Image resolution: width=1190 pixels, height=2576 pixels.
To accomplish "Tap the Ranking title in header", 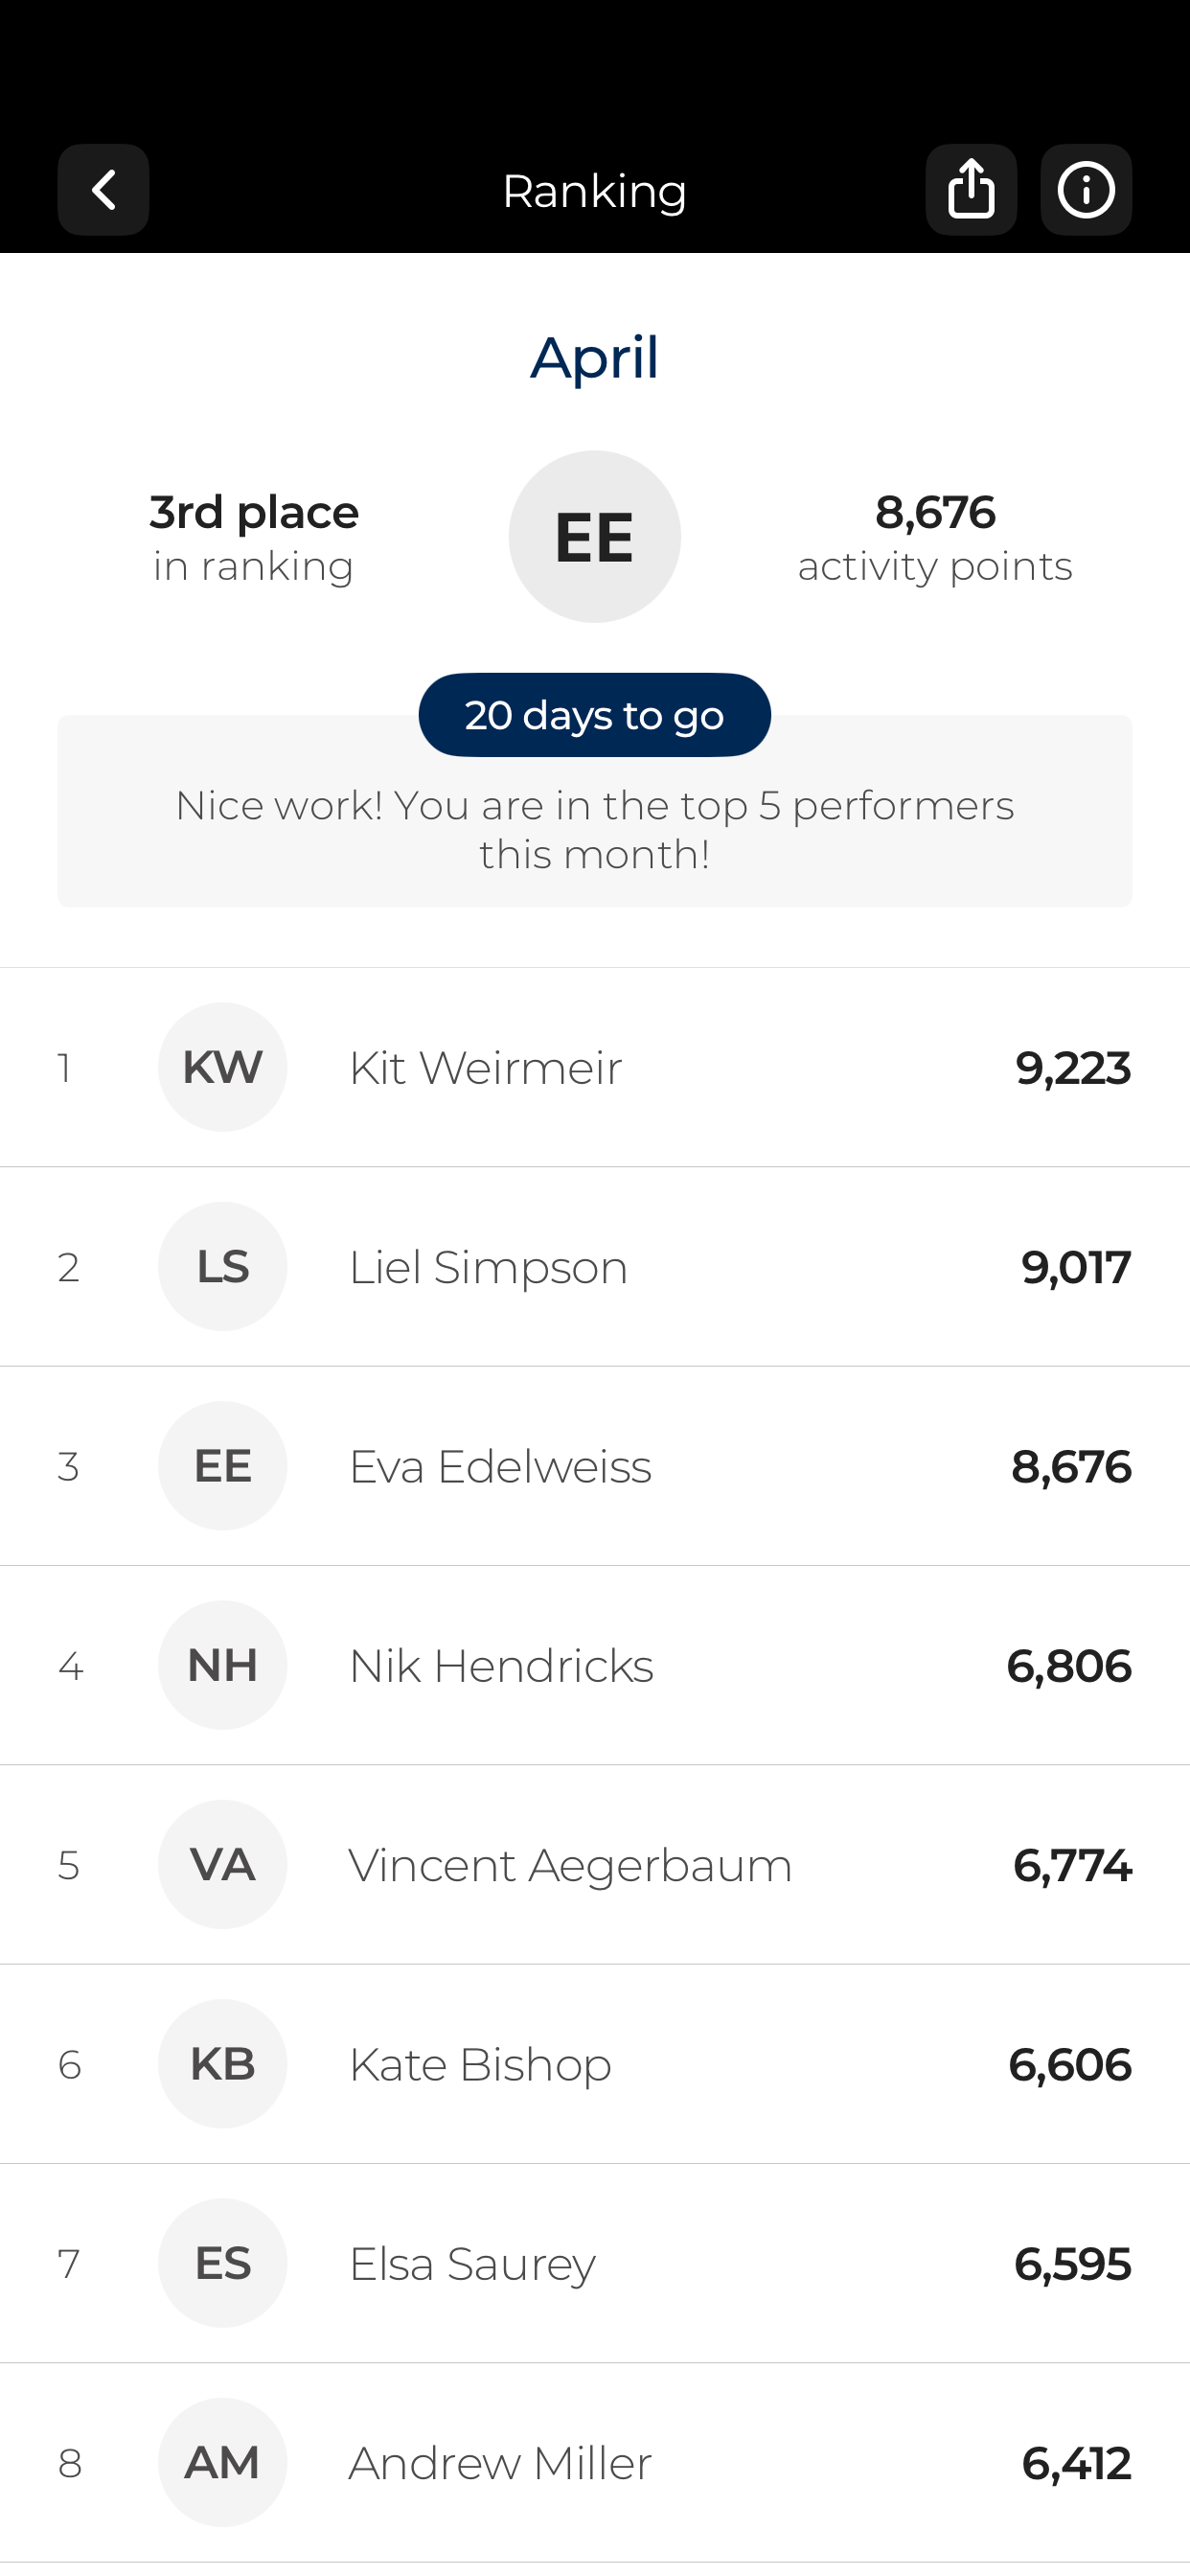I will [595, 191].
